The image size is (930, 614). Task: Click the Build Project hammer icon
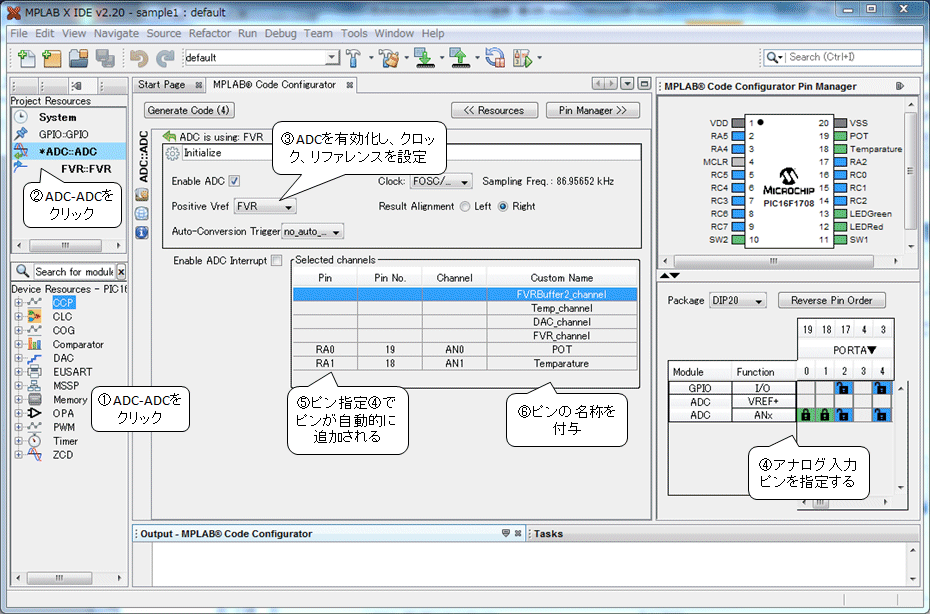pos(353,58)
